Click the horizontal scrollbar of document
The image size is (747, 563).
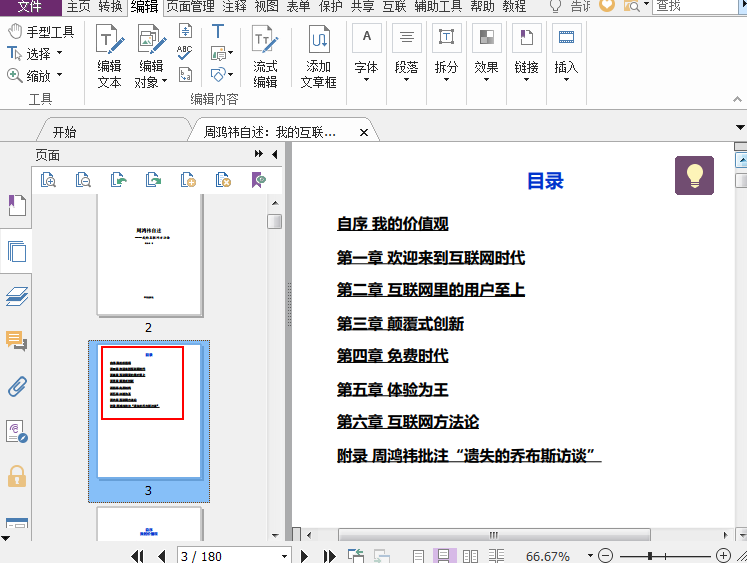tap(494, 535)
